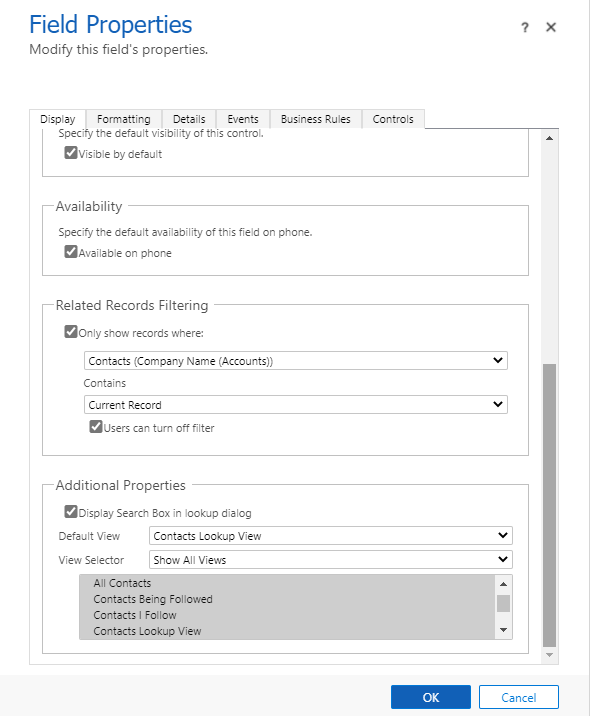This screenshot has width=590, height=716.
Task: Open the Current Record dropdown
Action: click(296, 405)
